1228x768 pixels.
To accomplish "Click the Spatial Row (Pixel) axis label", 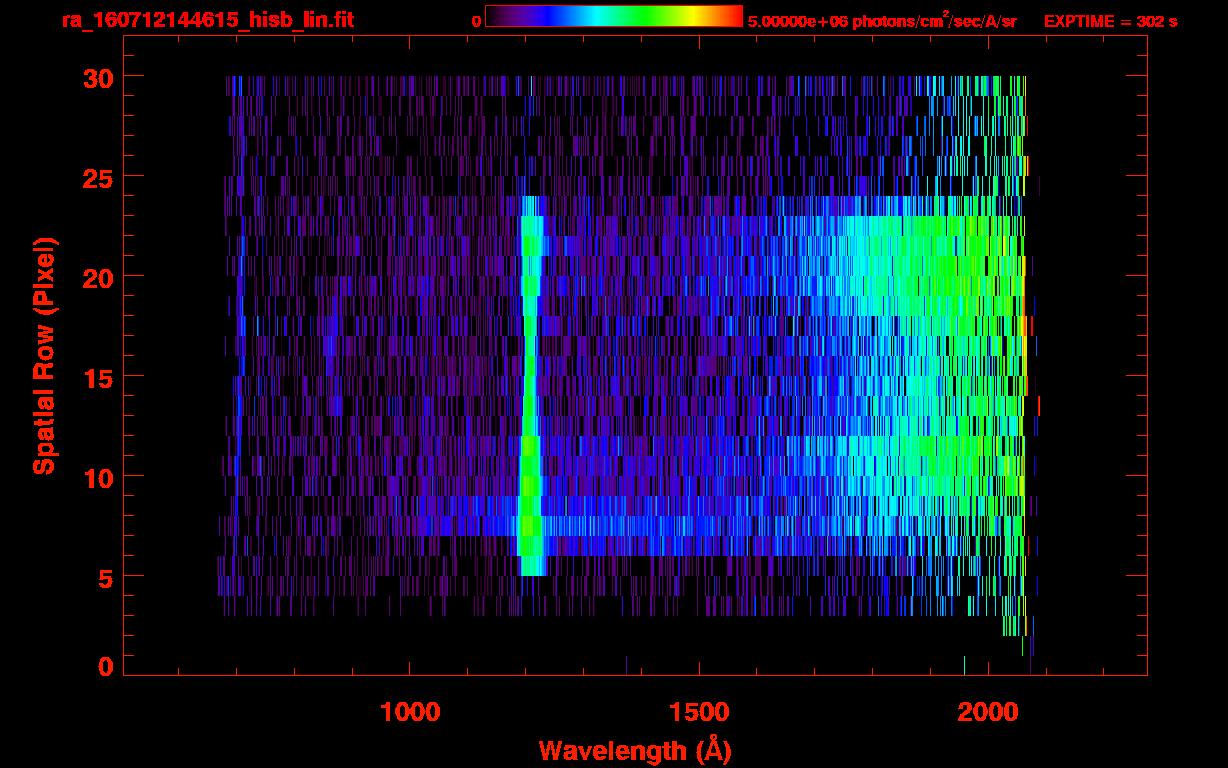I will [x=43, y=355].
